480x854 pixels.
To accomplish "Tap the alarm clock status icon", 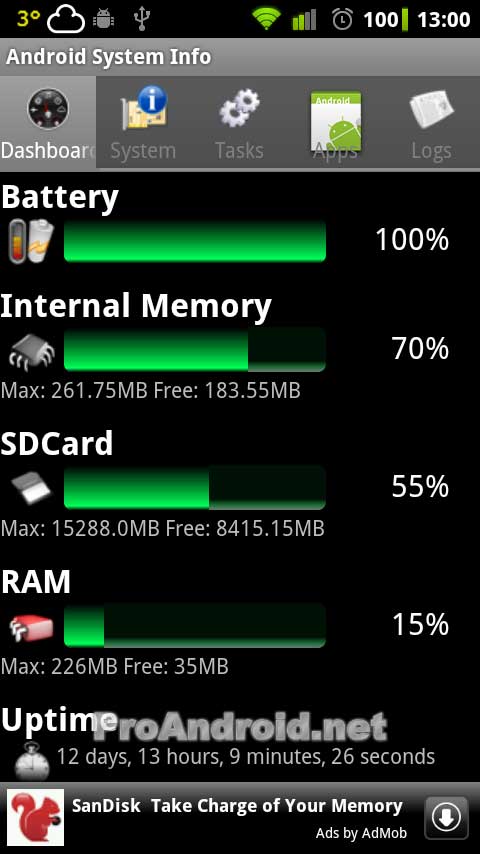I will (343, 20).
